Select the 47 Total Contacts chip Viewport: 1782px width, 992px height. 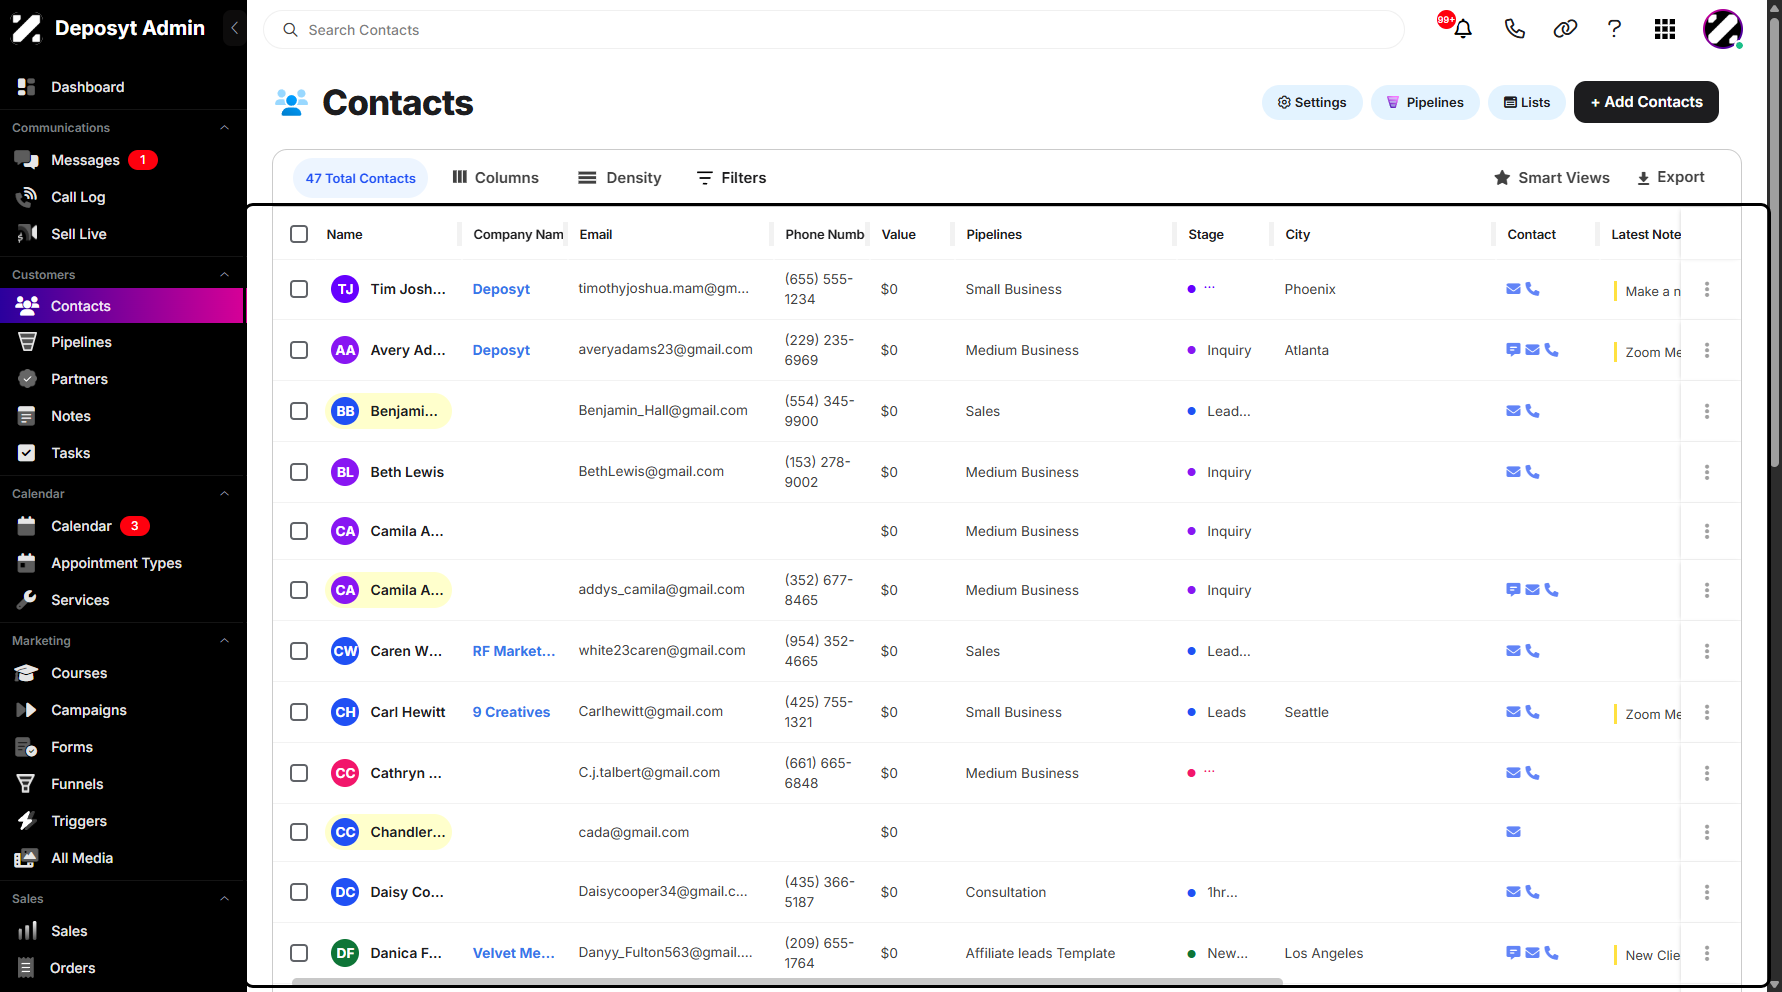(x=360, y=178)
